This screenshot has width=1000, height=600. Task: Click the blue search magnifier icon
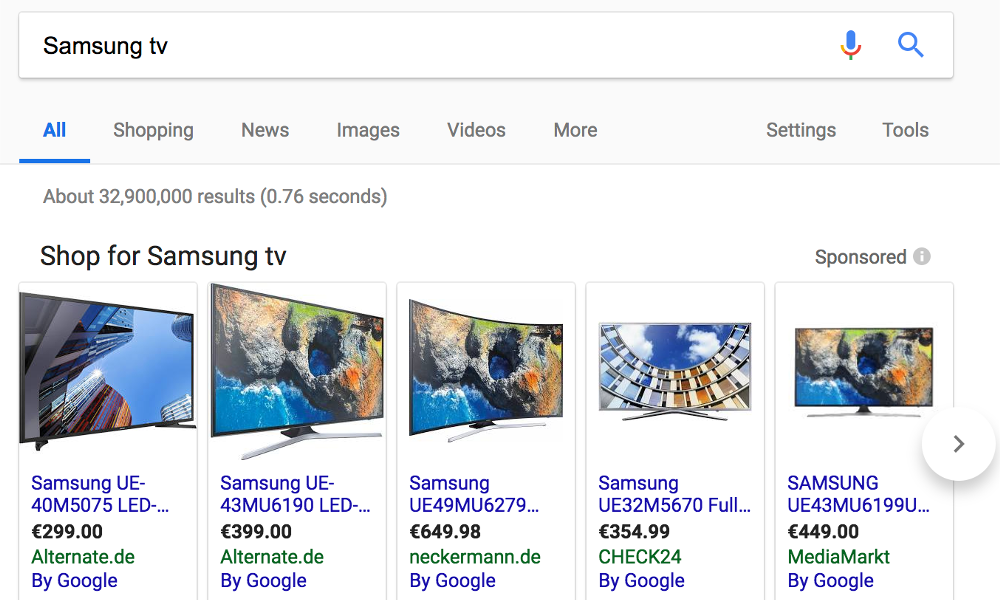(x=910, y=45)
